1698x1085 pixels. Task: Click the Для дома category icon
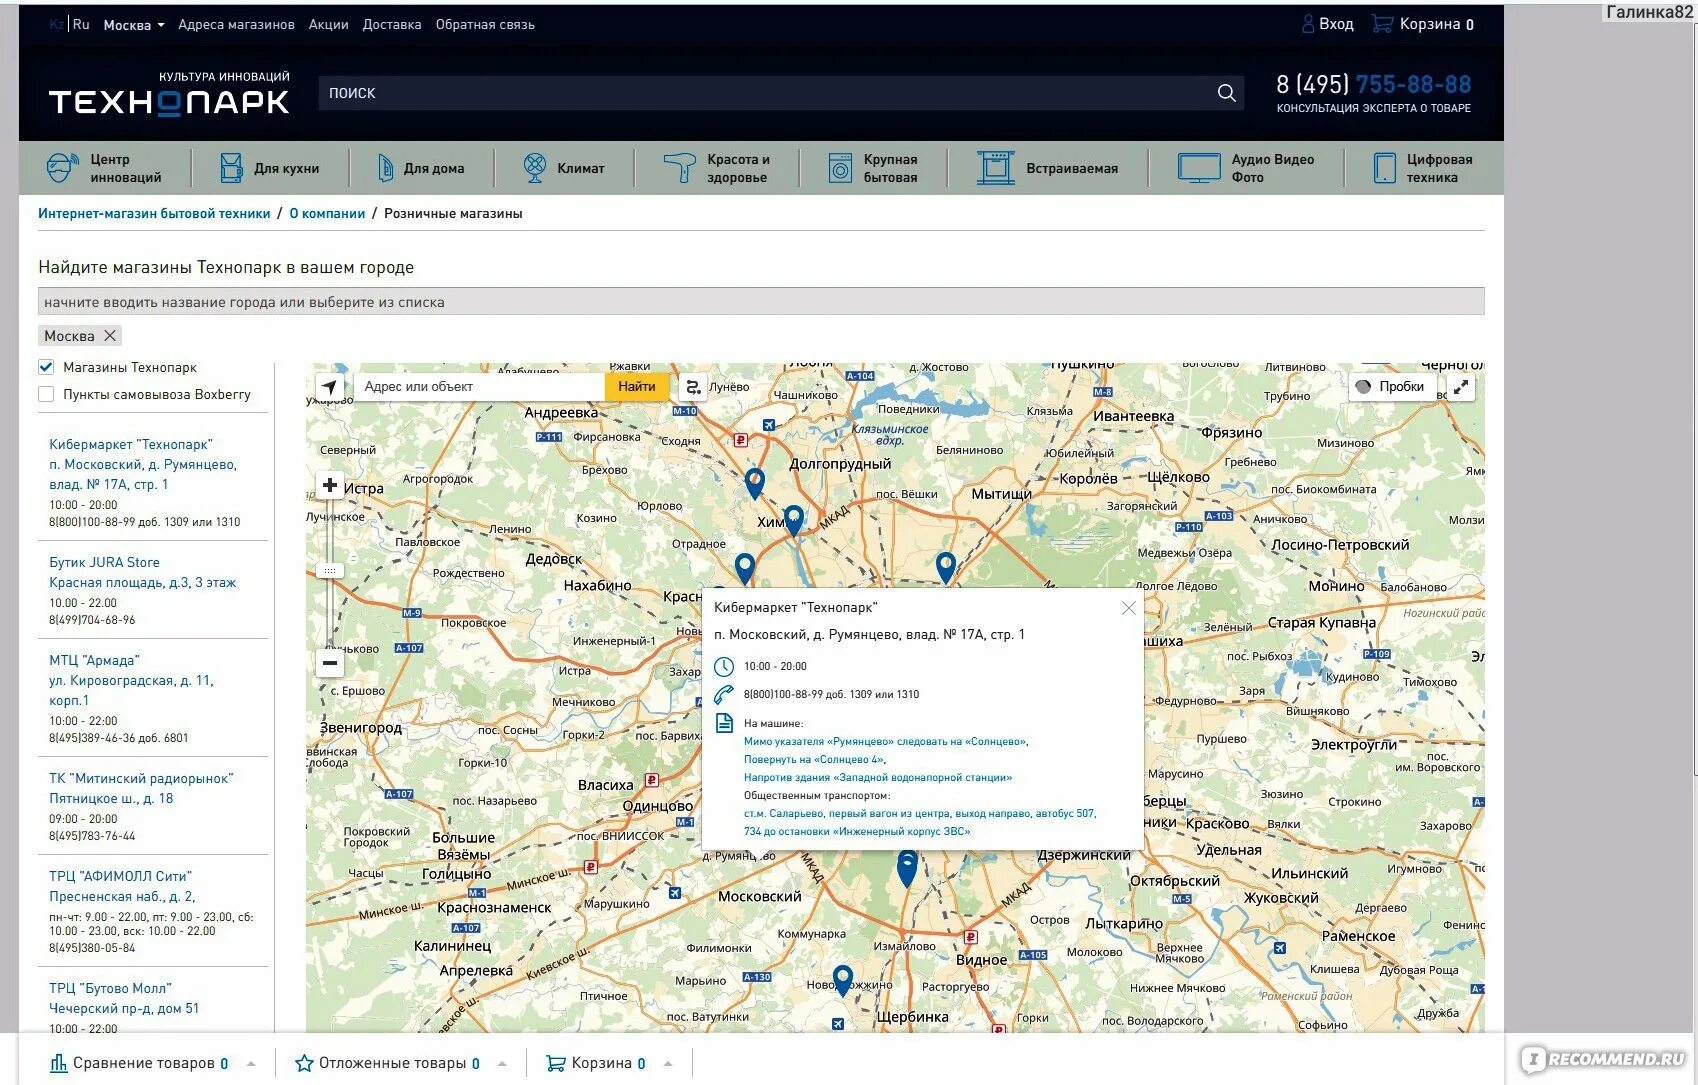pos(385,168)
